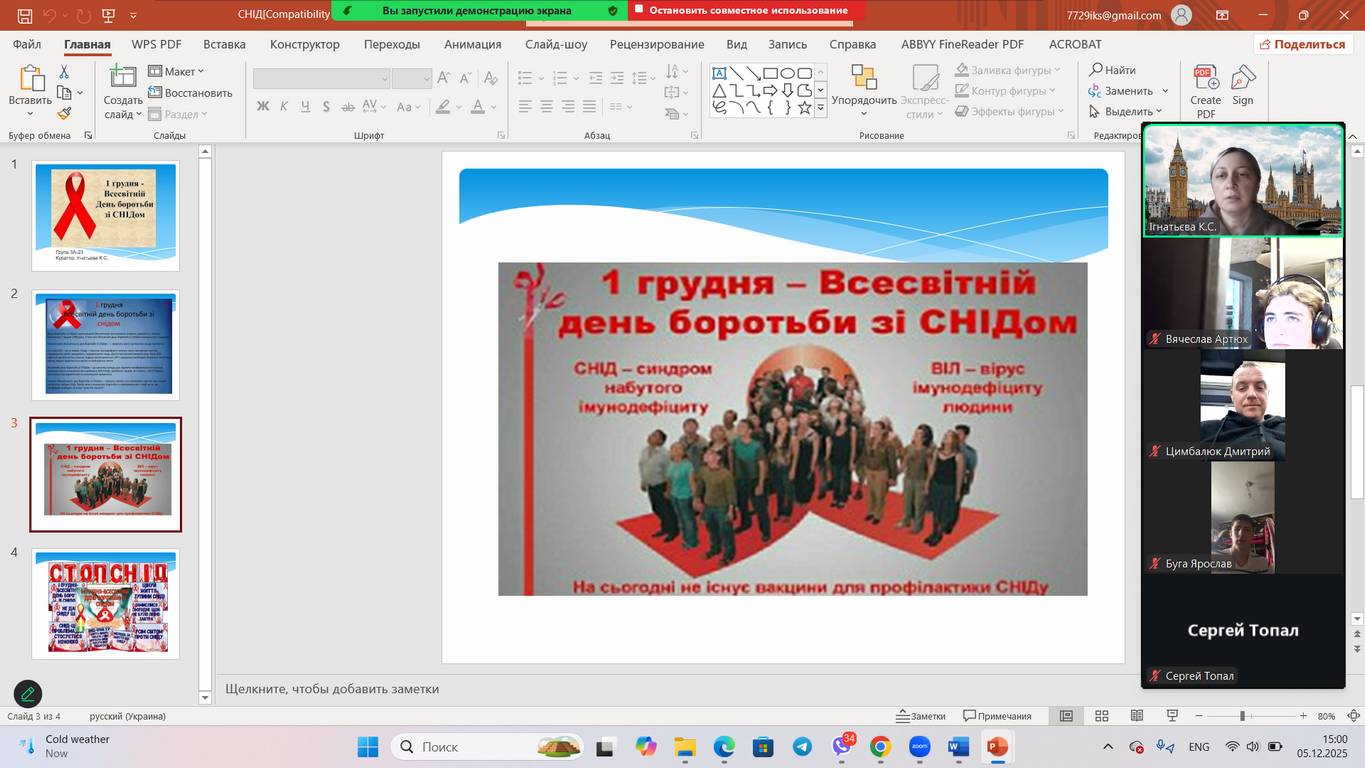Open Reading view from status bar

[1137, 716]
